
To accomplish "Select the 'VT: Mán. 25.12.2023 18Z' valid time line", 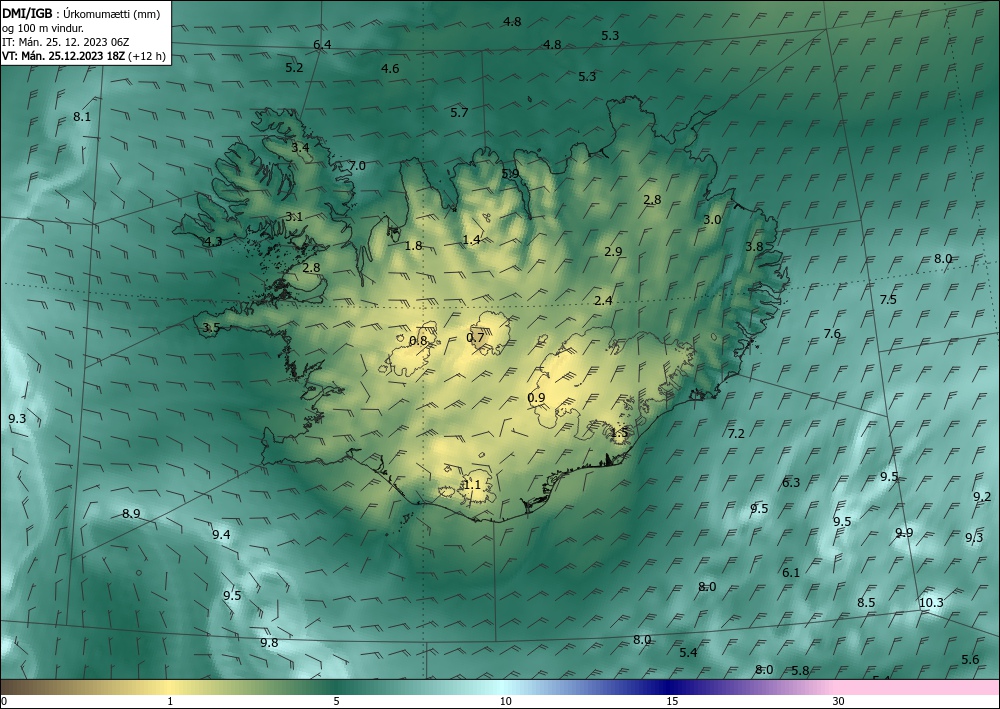I will click(64, 56).
